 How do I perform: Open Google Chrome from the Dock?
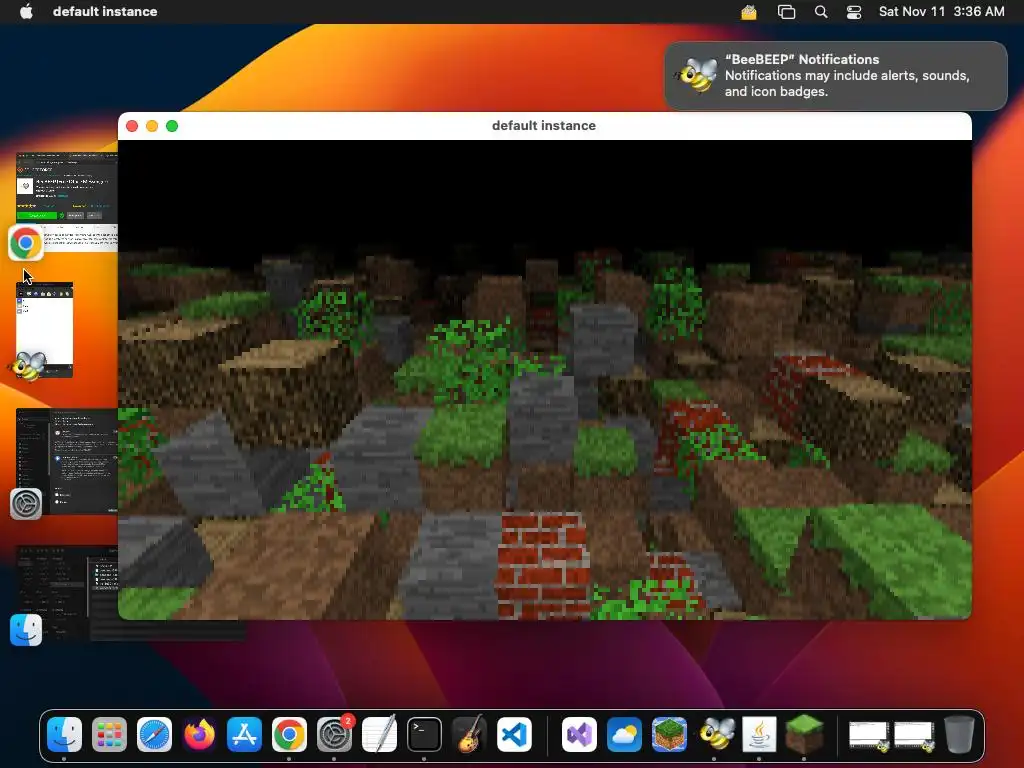point(289,734)
